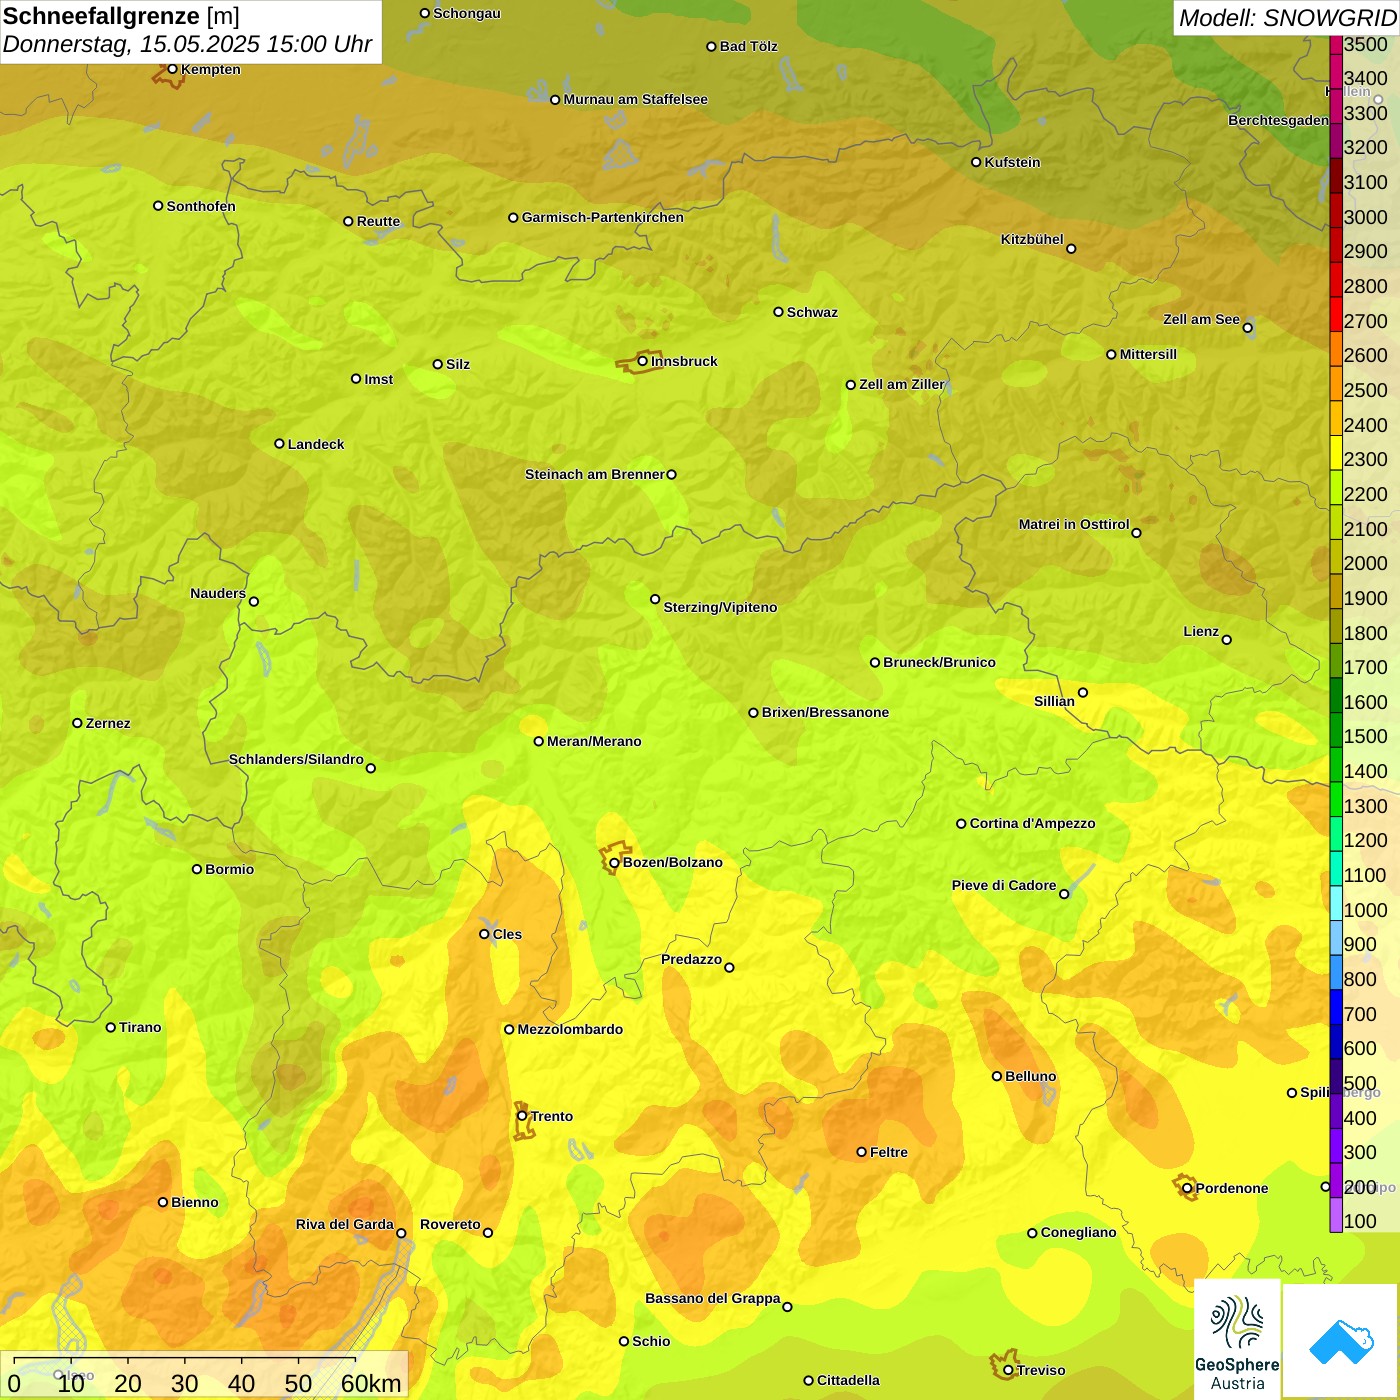Select the 1000 cyan legend swatch
Screen dimensions: 1400x1400
1335,902
